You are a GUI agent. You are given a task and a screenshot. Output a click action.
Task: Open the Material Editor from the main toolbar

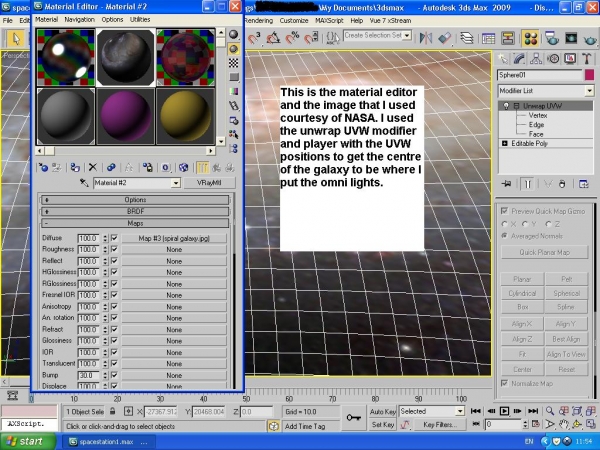[x=530, y=38]
